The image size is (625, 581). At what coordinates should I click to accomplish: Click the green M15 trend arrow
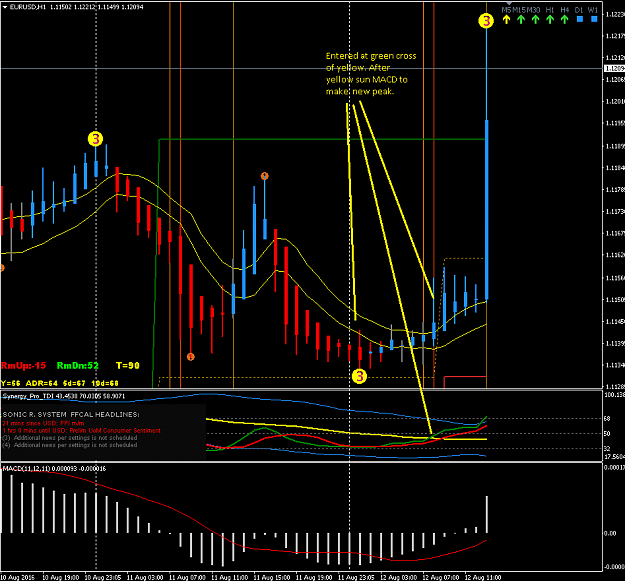521,19
